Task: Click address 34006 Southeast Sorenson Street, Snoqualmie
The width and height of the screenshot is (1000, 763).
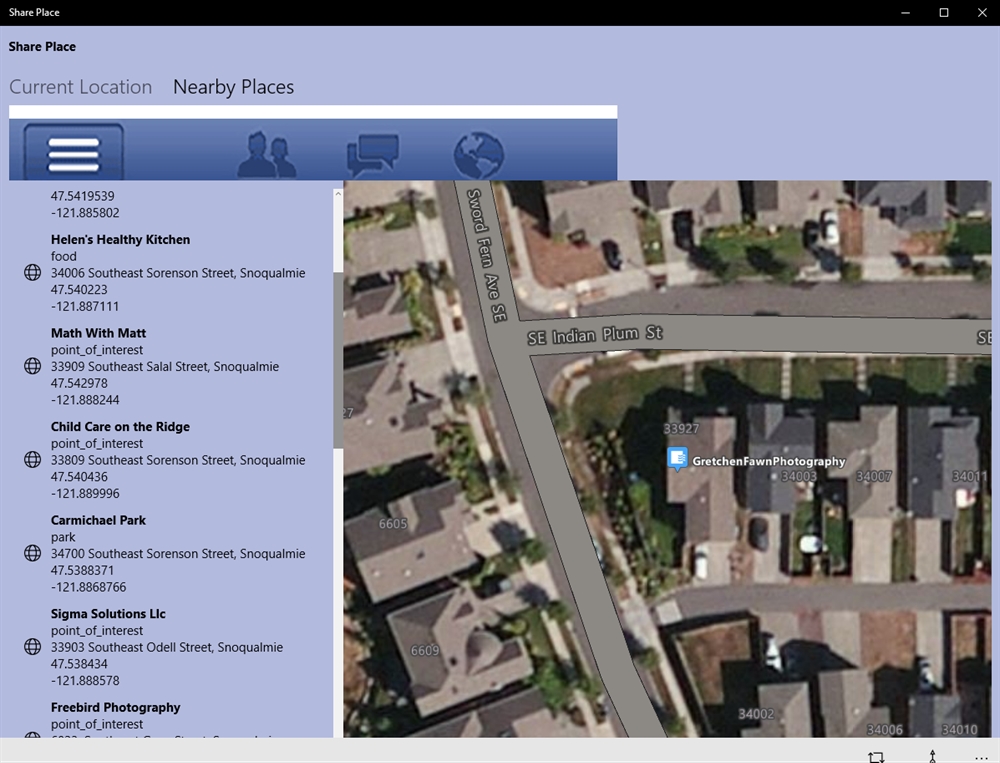Action: (x=178, y=273)
